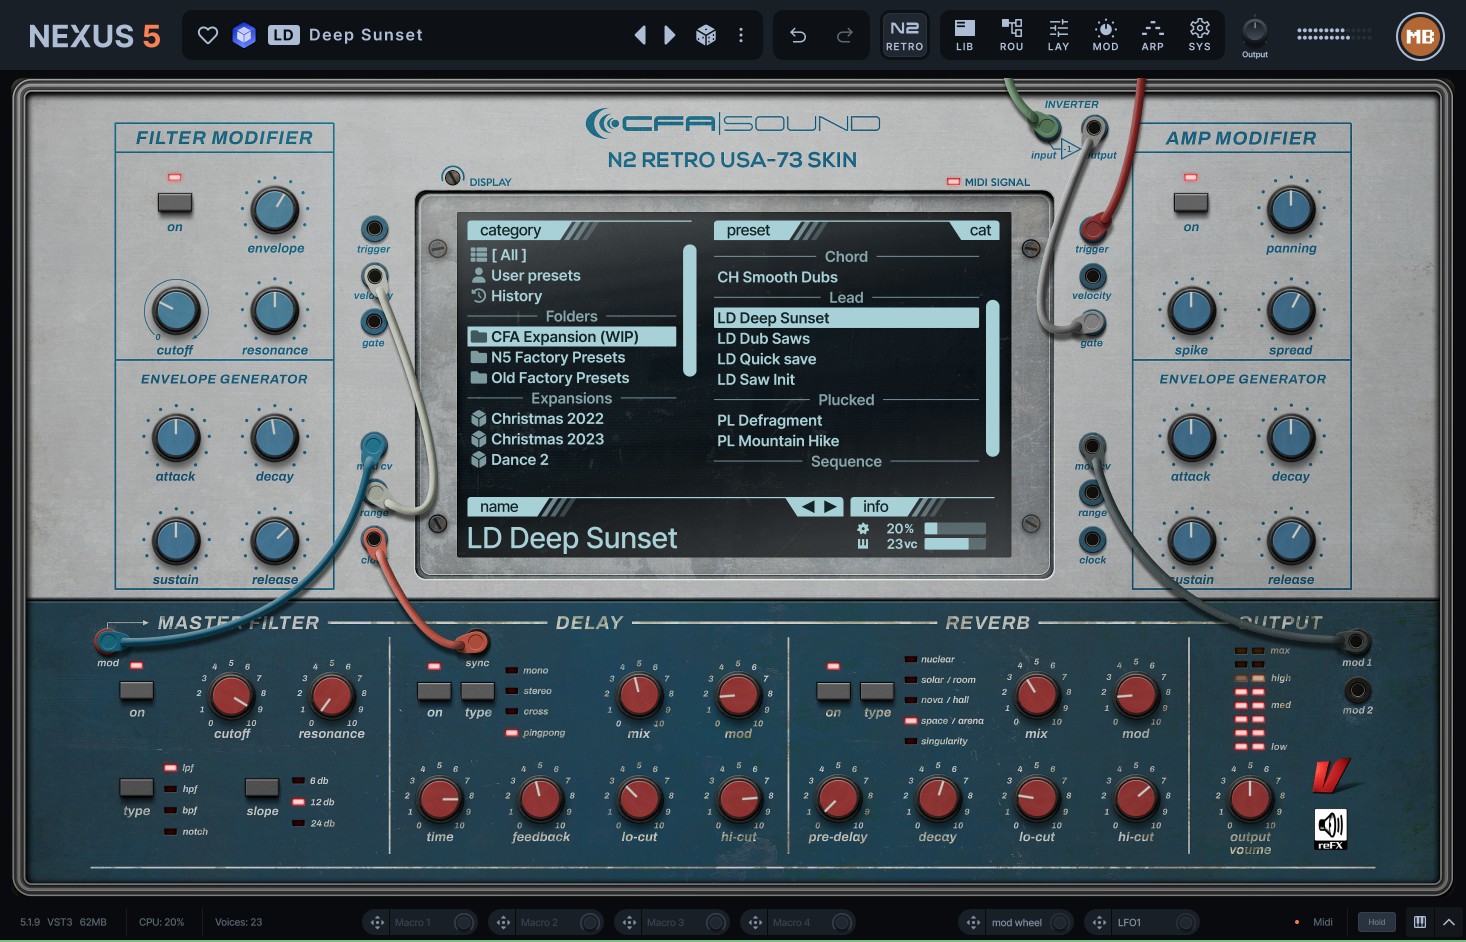1466x942 pixels.
Task: Click the Filter Modifier cutoff knob
Action: coord(176,311)
